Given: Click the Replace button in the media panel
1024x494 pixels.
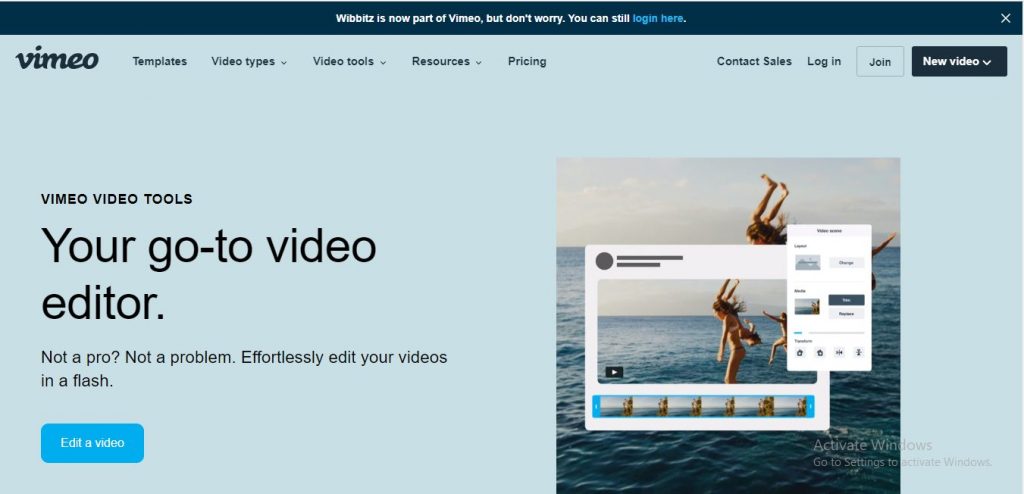Looking at the screenshot, I should (x=846, y=314).
